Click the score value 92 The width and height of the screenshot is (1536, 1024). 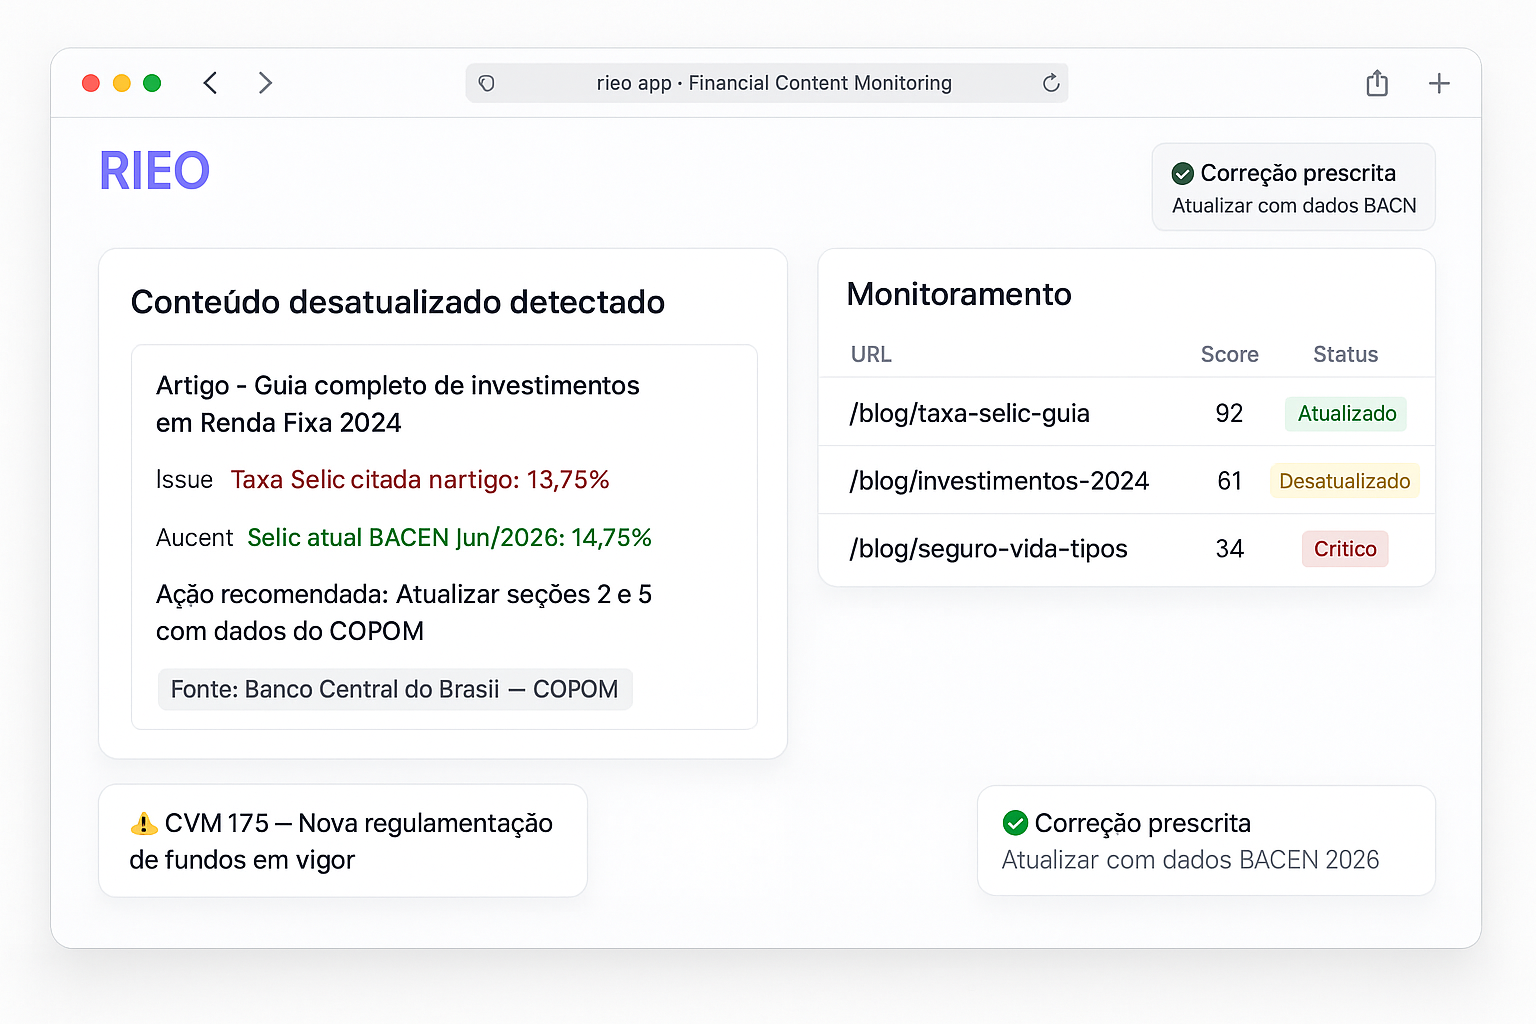1229,413
